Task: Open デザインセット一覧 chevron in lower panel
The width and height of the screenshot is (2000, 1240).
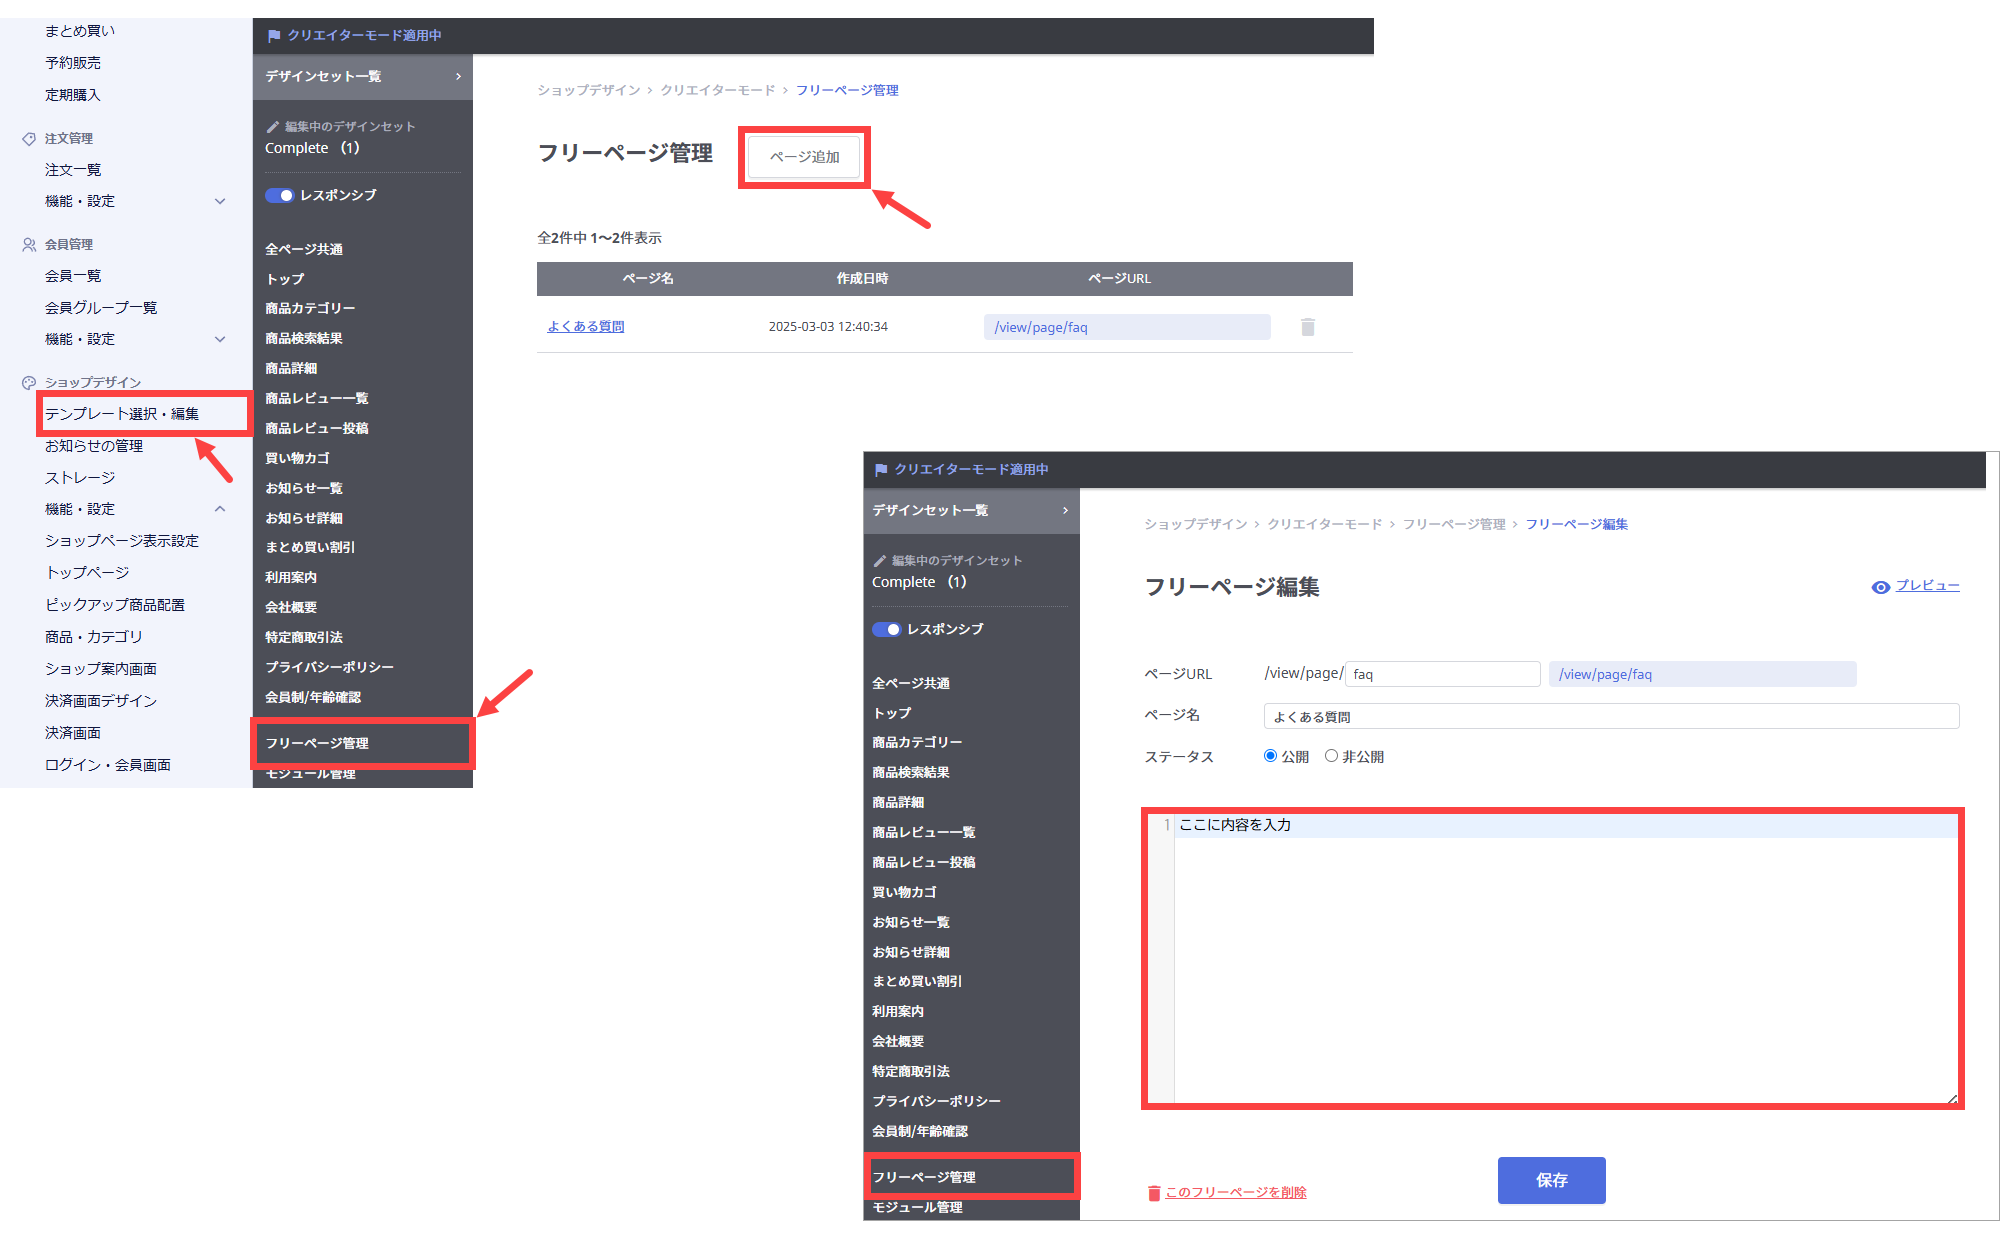Action: (1065, 510)
